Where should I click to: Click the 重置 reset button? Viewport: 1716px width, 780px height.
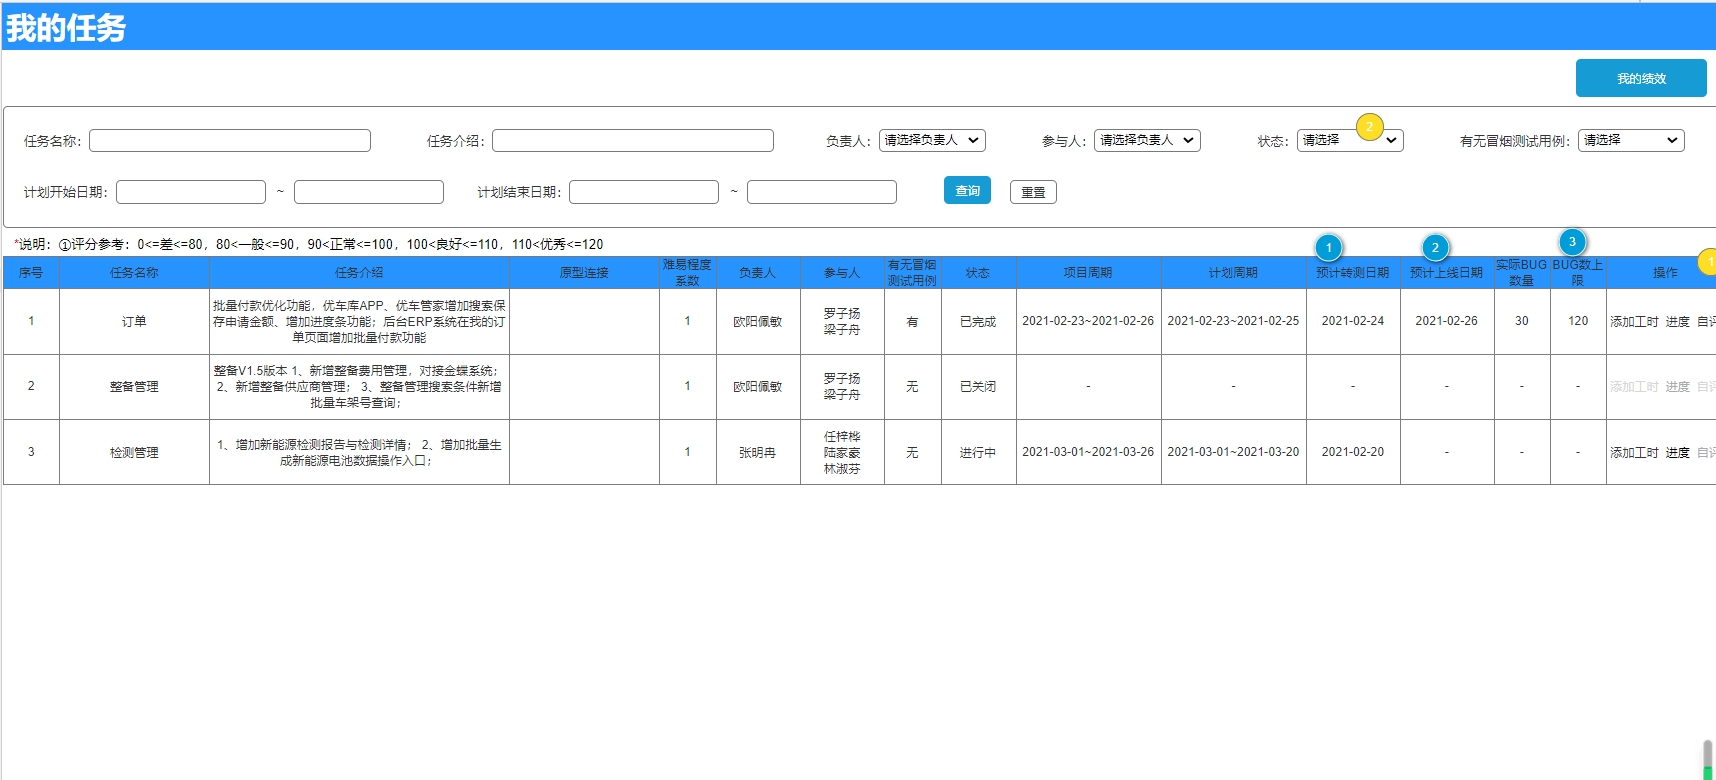tap(1033, 192)
